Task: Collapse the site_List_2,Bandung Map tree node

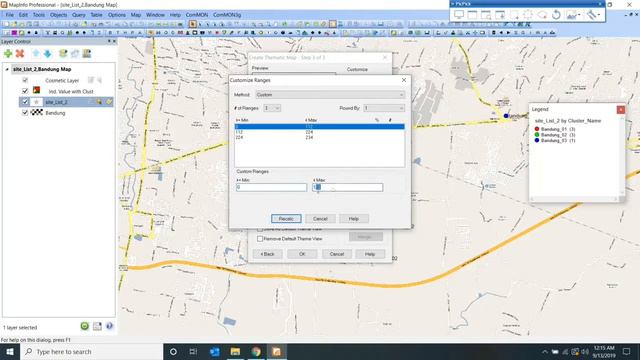Action: (x=7, y=69)
